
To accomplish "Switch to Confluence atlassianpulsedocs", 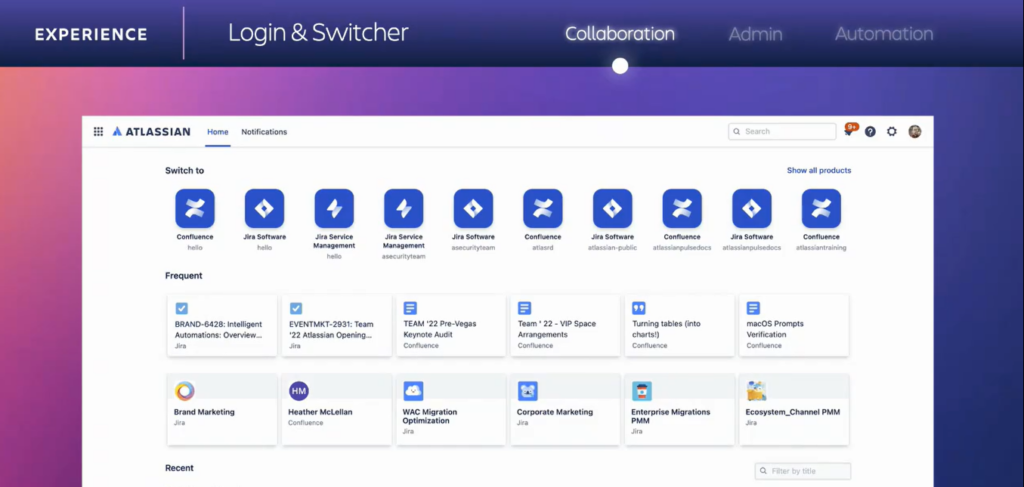I will (682, 219).
